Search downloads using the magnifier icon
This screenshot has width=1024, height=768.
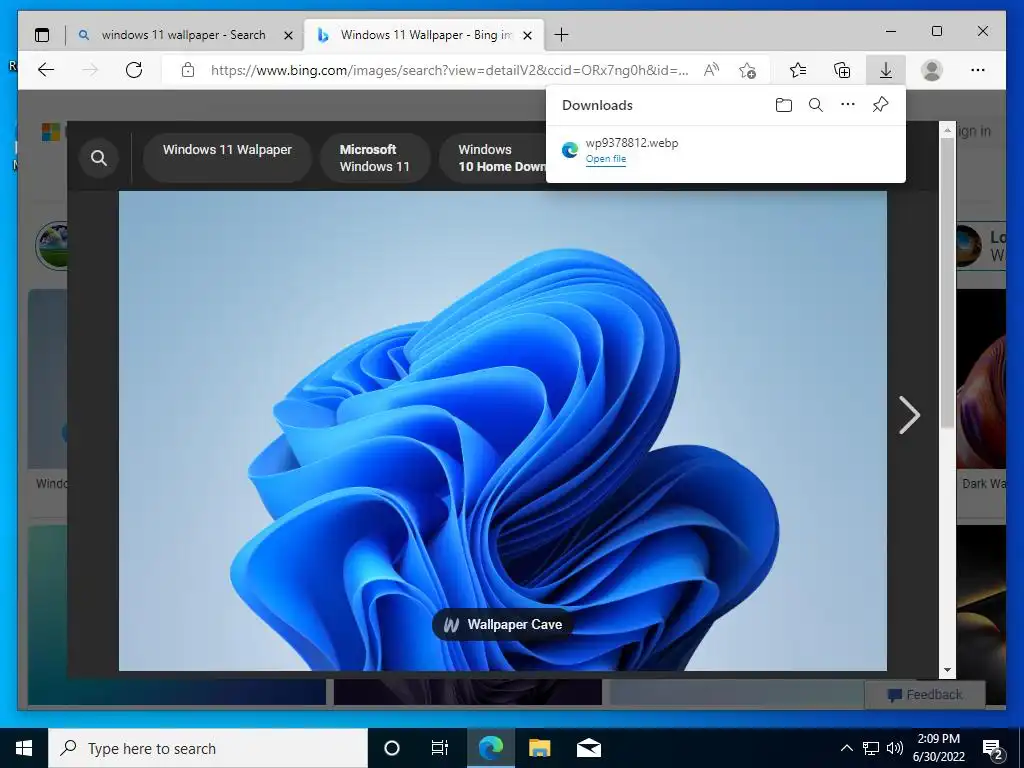tap(816, 104)
